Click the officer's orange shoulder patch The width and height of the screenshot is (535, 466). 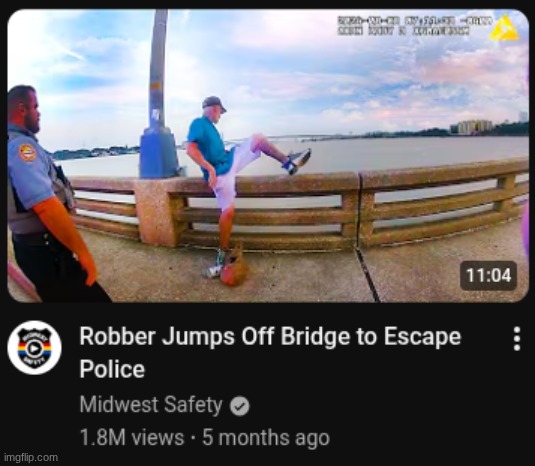[27, 152]
